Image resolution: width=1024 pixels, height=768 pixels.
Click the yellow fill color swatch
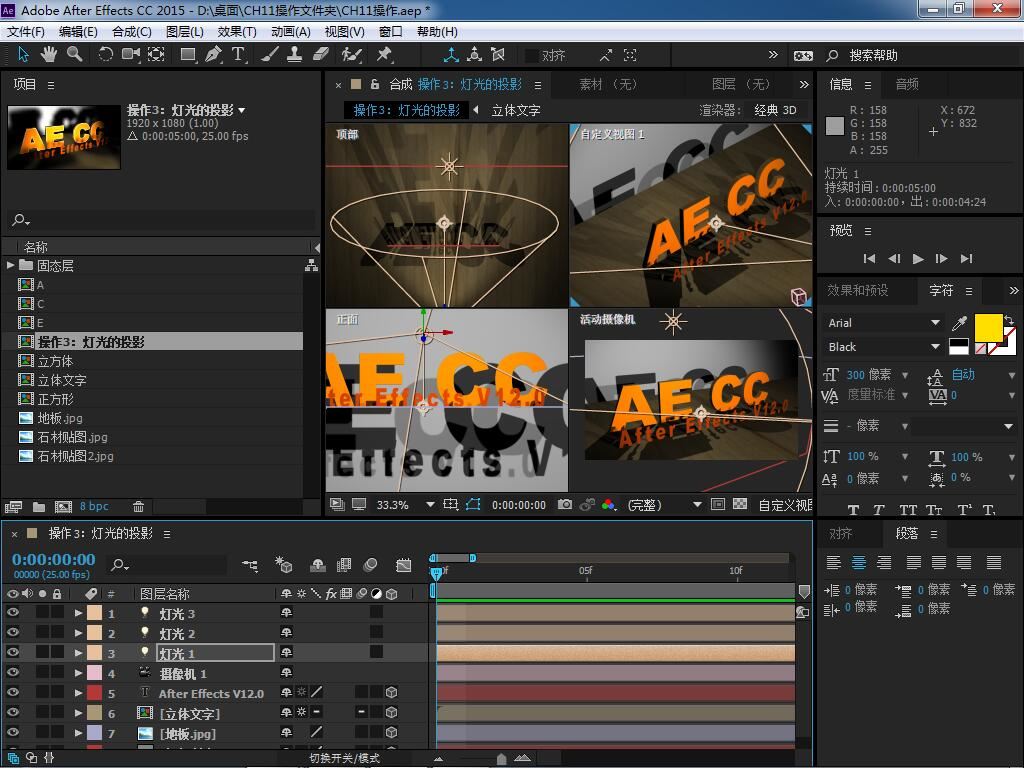988,327
